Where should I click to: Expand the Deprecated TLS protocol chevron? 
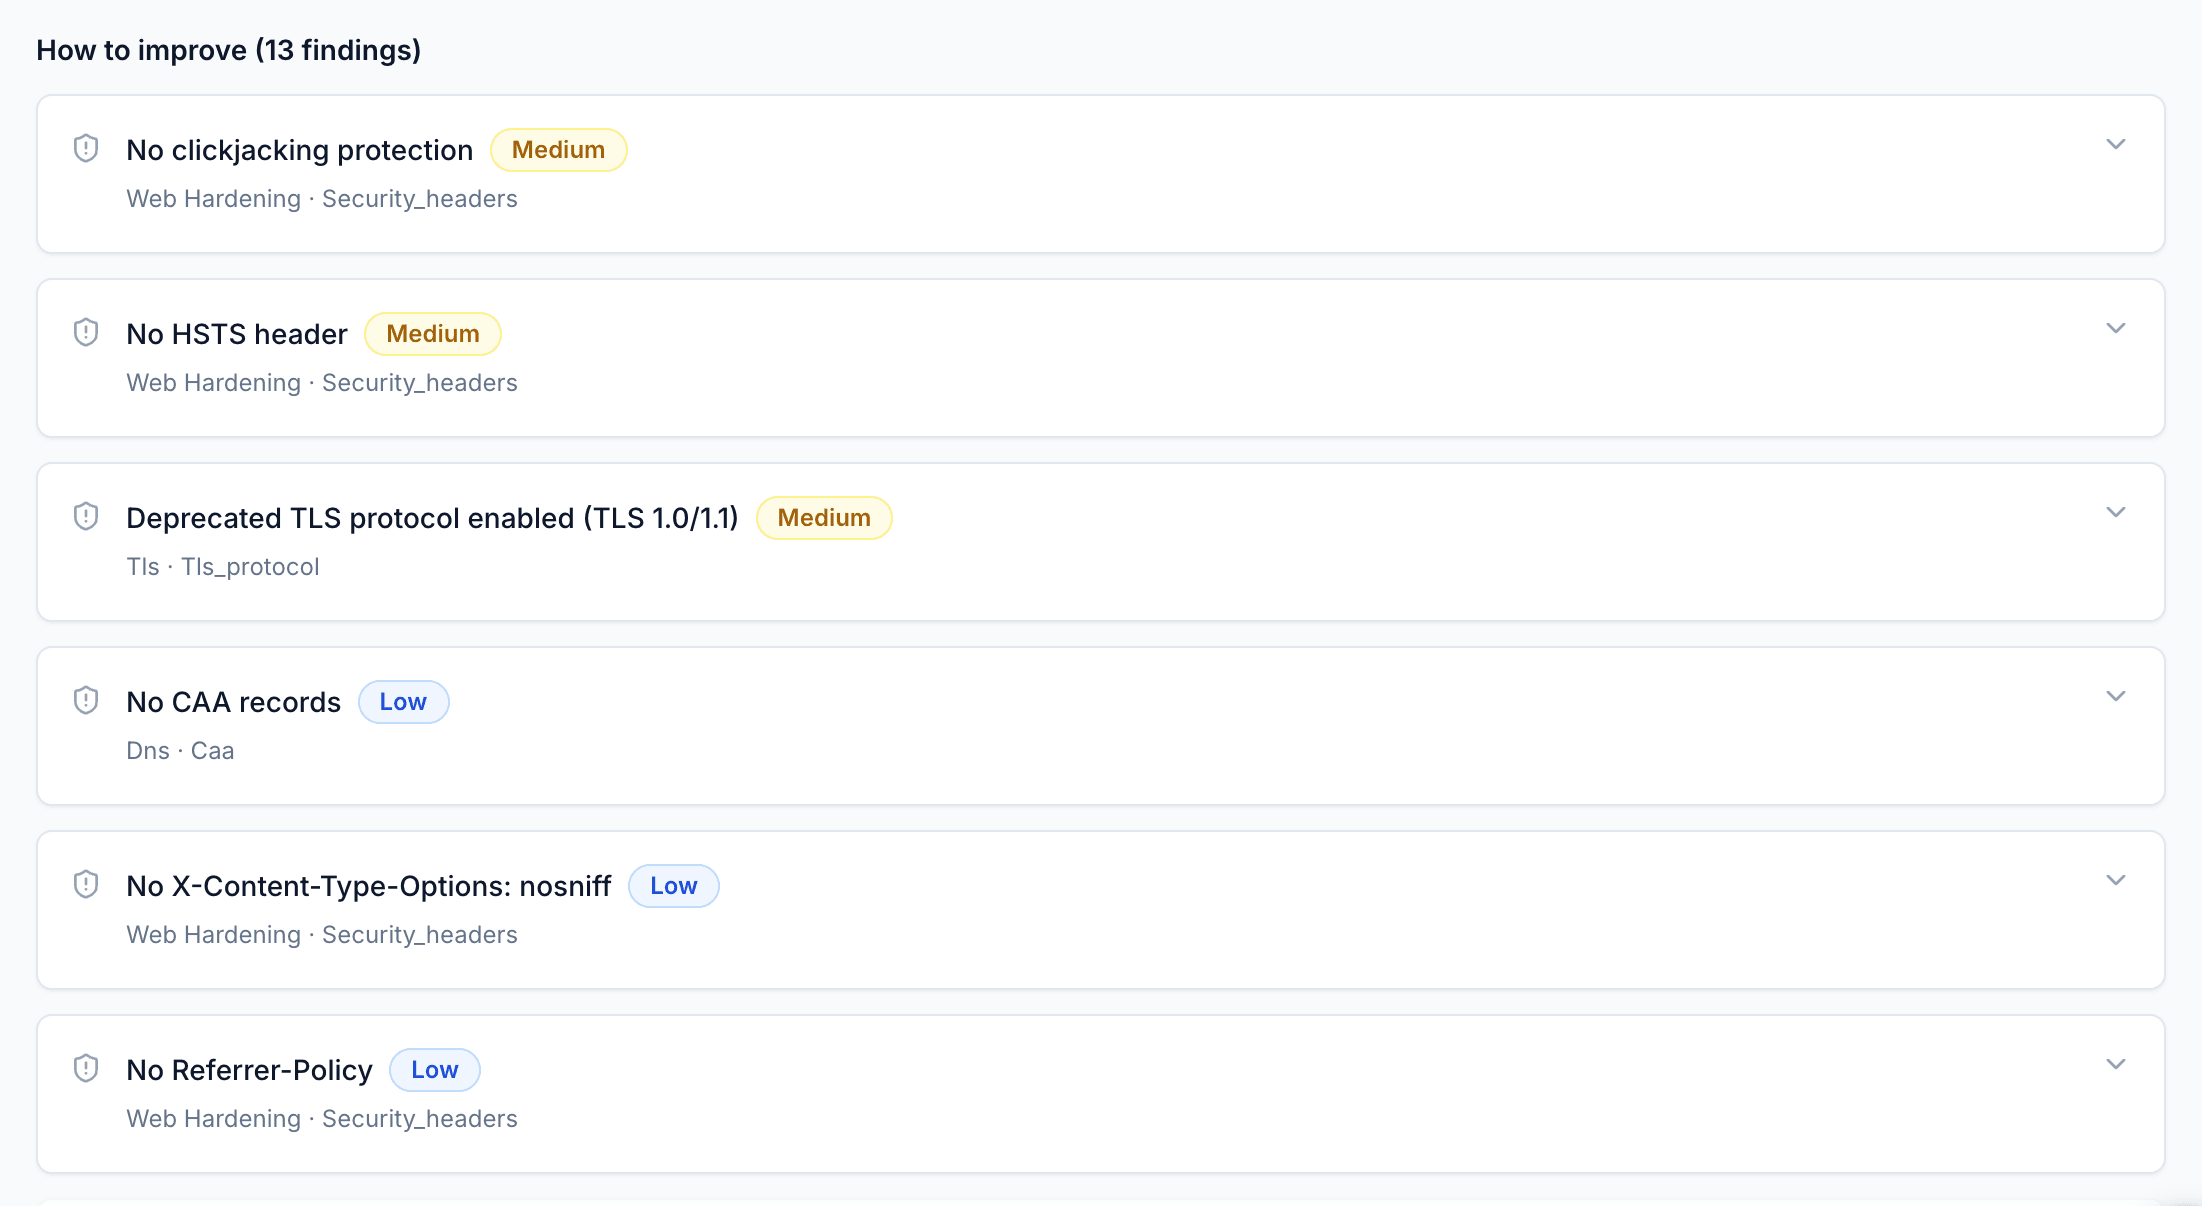pos(2115,512)
